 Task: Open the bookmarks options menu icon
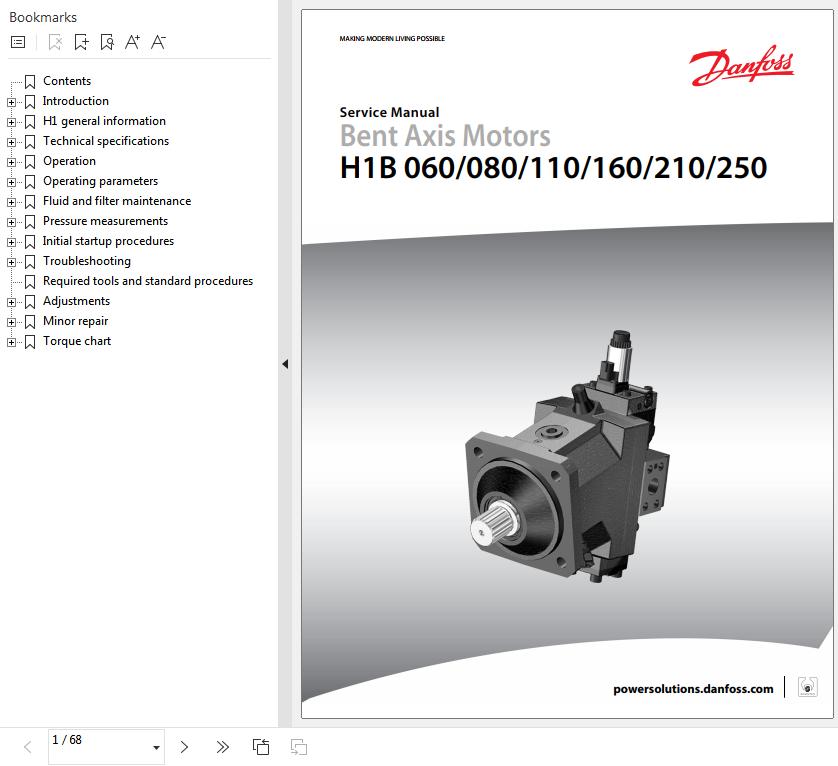pyautogui.click(x=18, y=42)
